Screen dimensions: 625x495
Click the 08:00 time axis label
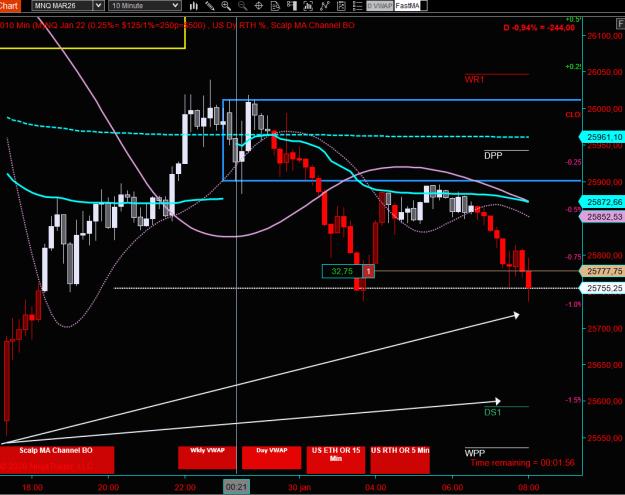[x=529, y=487]
